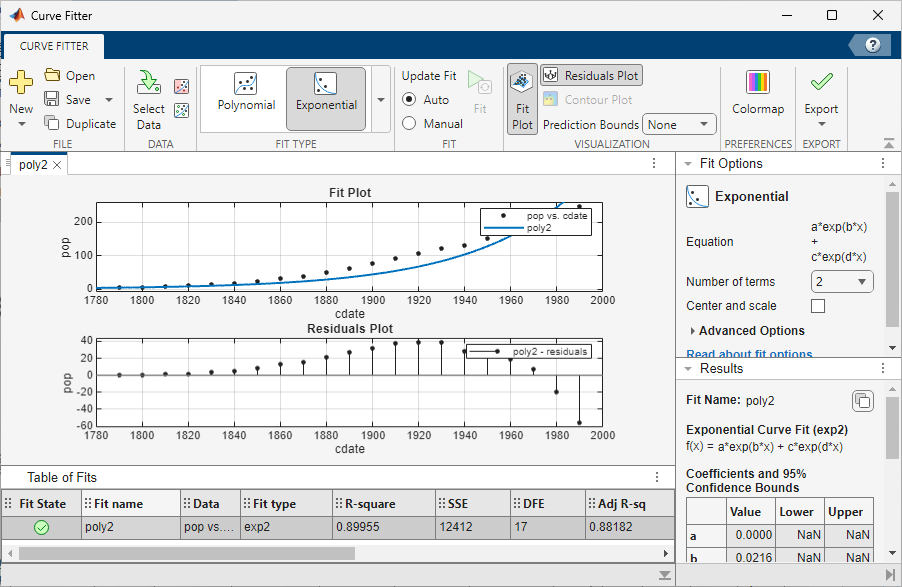Click the Export checkmark icon
This screenshot has width=902, height=587.
click(x=821, y=82)
